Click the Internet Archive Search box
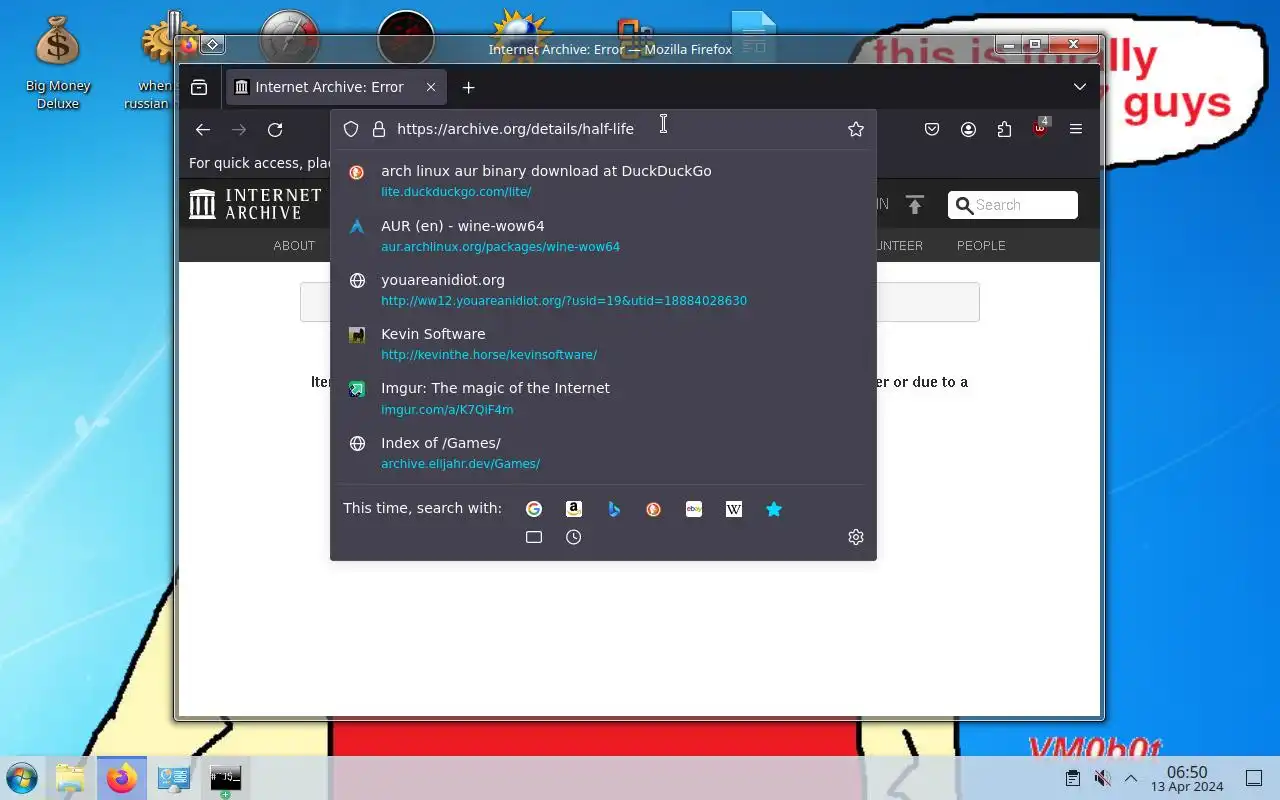This screenshot has height=800, width=1280. 1013,205
